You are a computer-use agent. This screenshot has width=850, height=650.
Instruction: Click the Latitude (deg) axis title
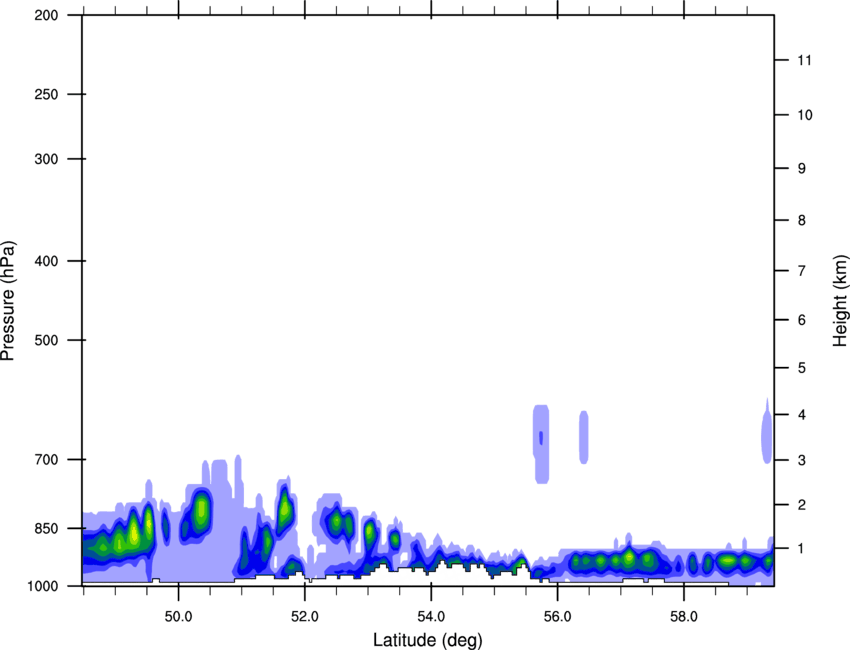428,640
